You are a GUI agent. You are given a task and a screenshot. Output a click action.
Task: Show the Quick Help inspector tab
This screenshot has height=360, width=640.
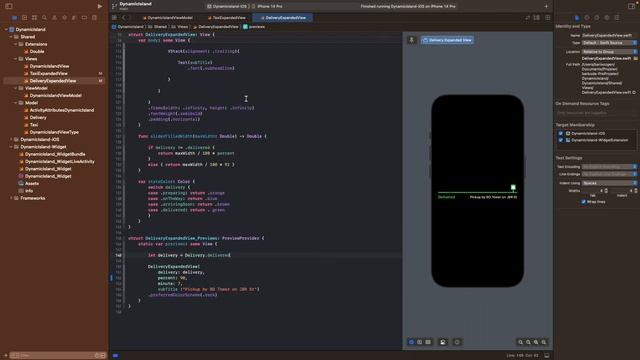(597, 18)
